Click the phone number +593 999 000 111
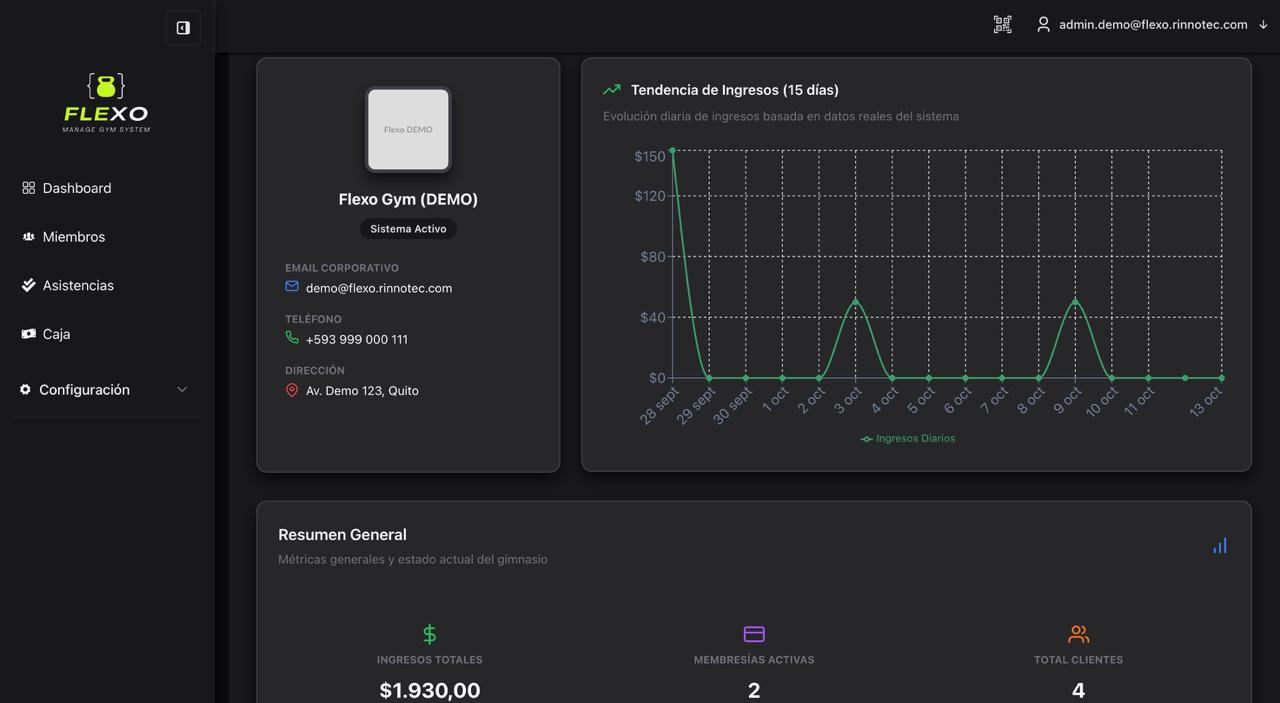The image size is (1280, 703). coord(356,339)
